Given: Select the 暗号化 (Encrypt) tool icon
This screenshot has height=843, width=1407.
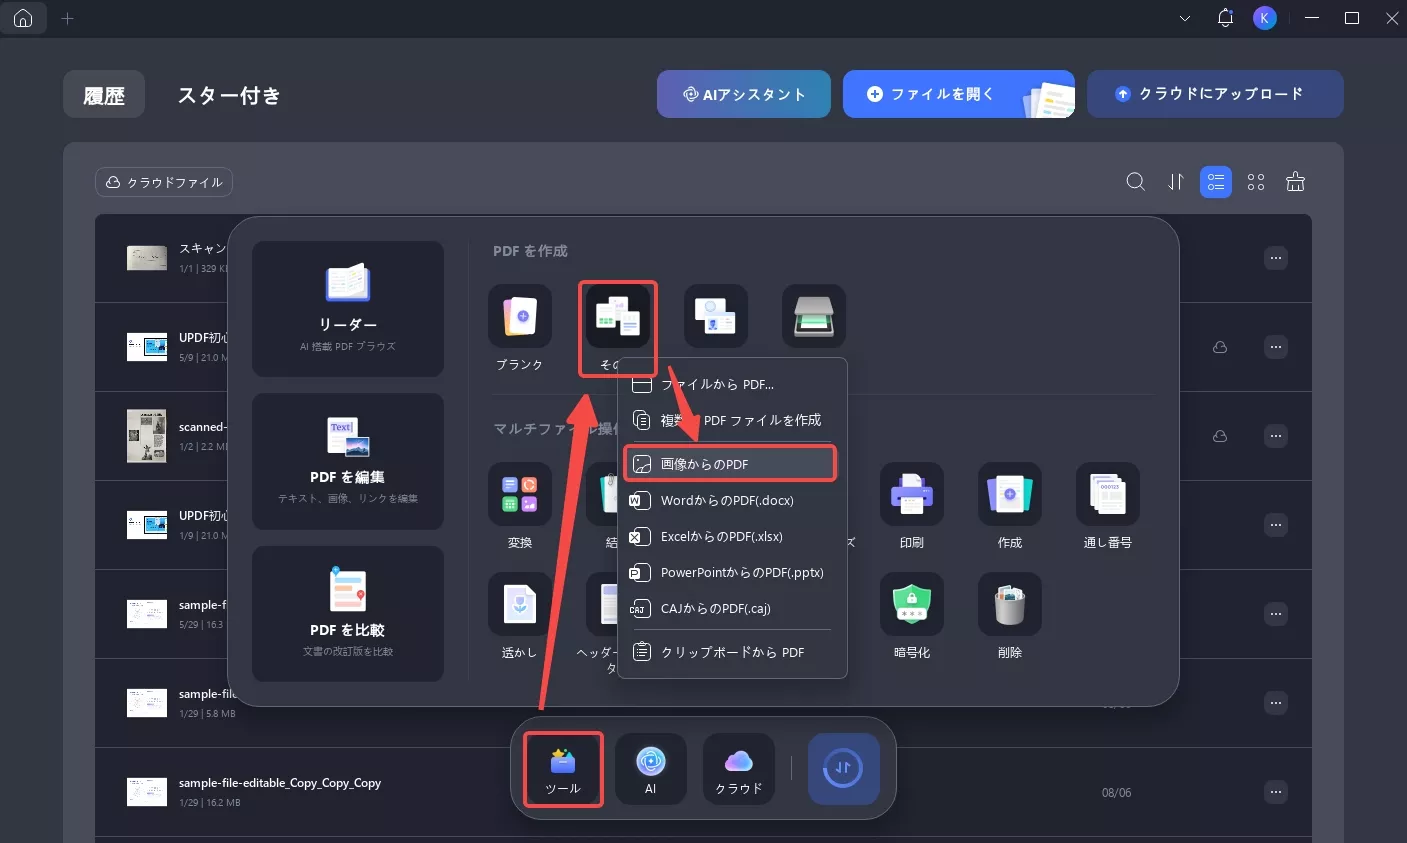Looking at the screenshot, I should (x=911, y=604).
